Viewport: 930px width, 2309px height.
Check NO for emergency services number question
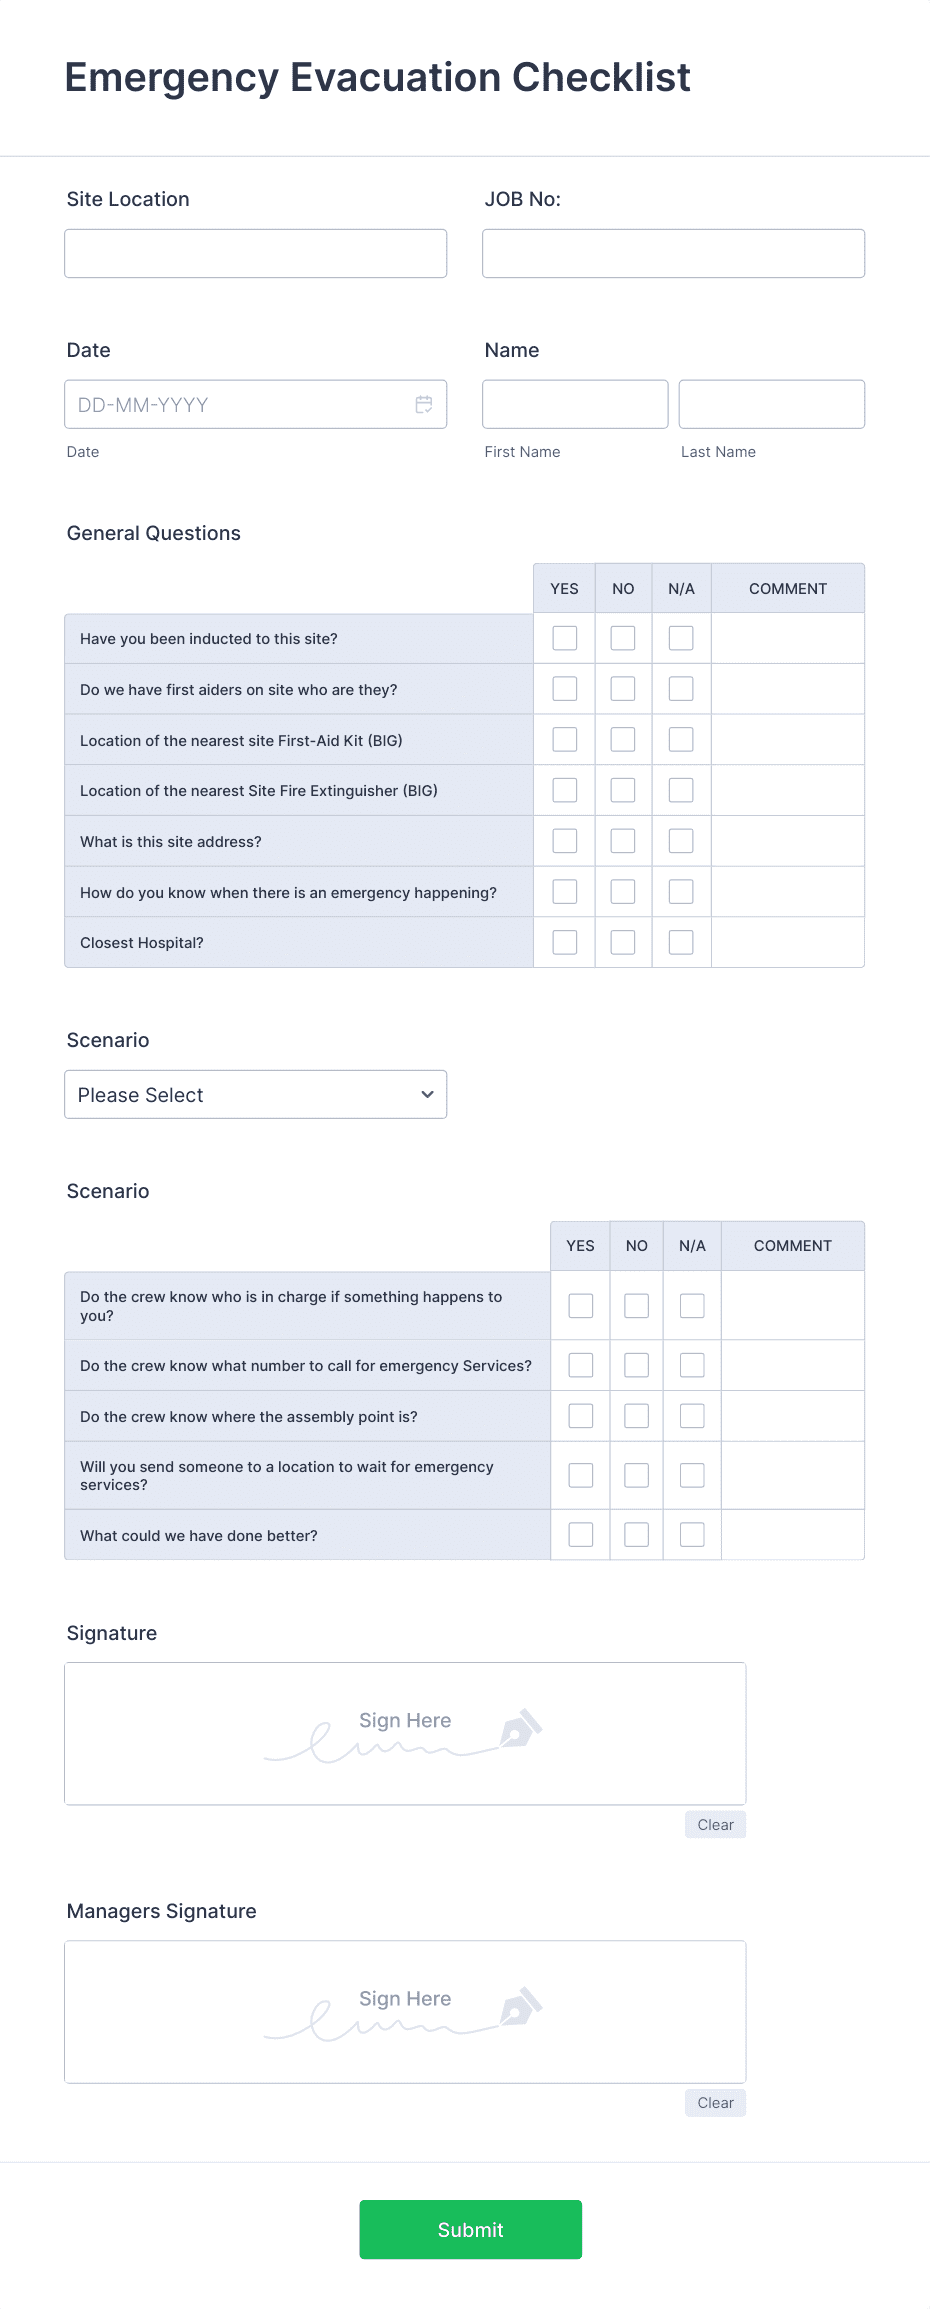(x=636, y=1365)
